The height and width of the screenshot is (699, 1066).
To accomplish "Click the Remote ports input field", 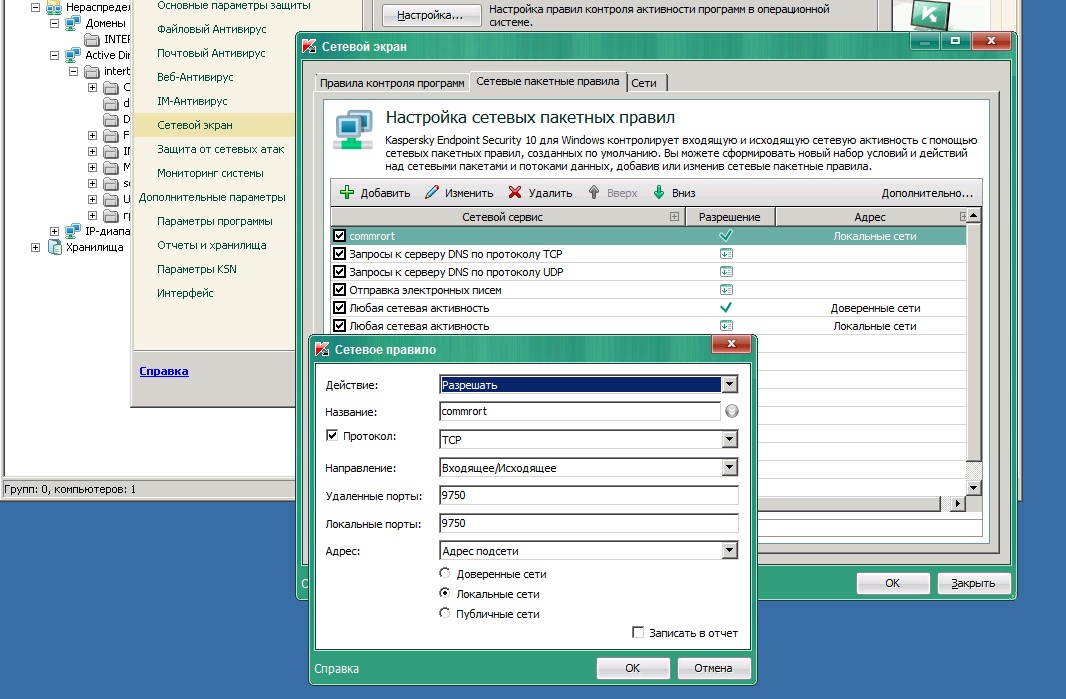I will point(588,496).
